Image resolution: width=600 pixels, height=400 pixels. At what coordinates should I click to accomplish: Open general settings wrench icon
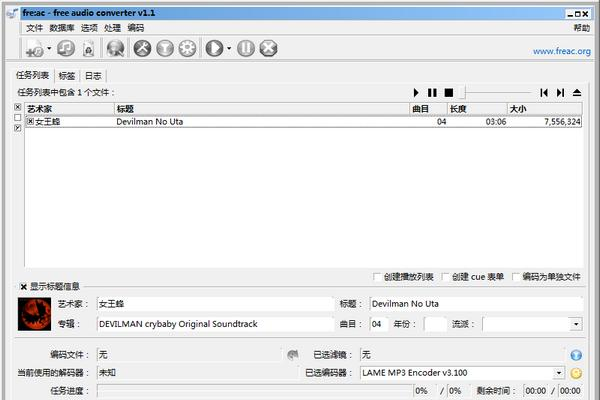click(x=142, y=49)
